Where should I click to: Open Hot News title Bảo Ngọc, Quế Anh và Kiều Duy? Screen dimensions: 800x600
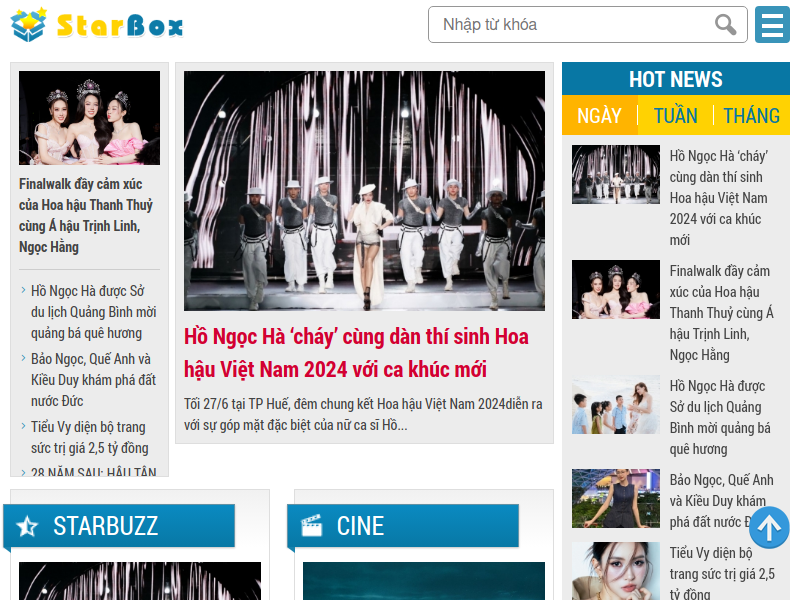[721, 501]
